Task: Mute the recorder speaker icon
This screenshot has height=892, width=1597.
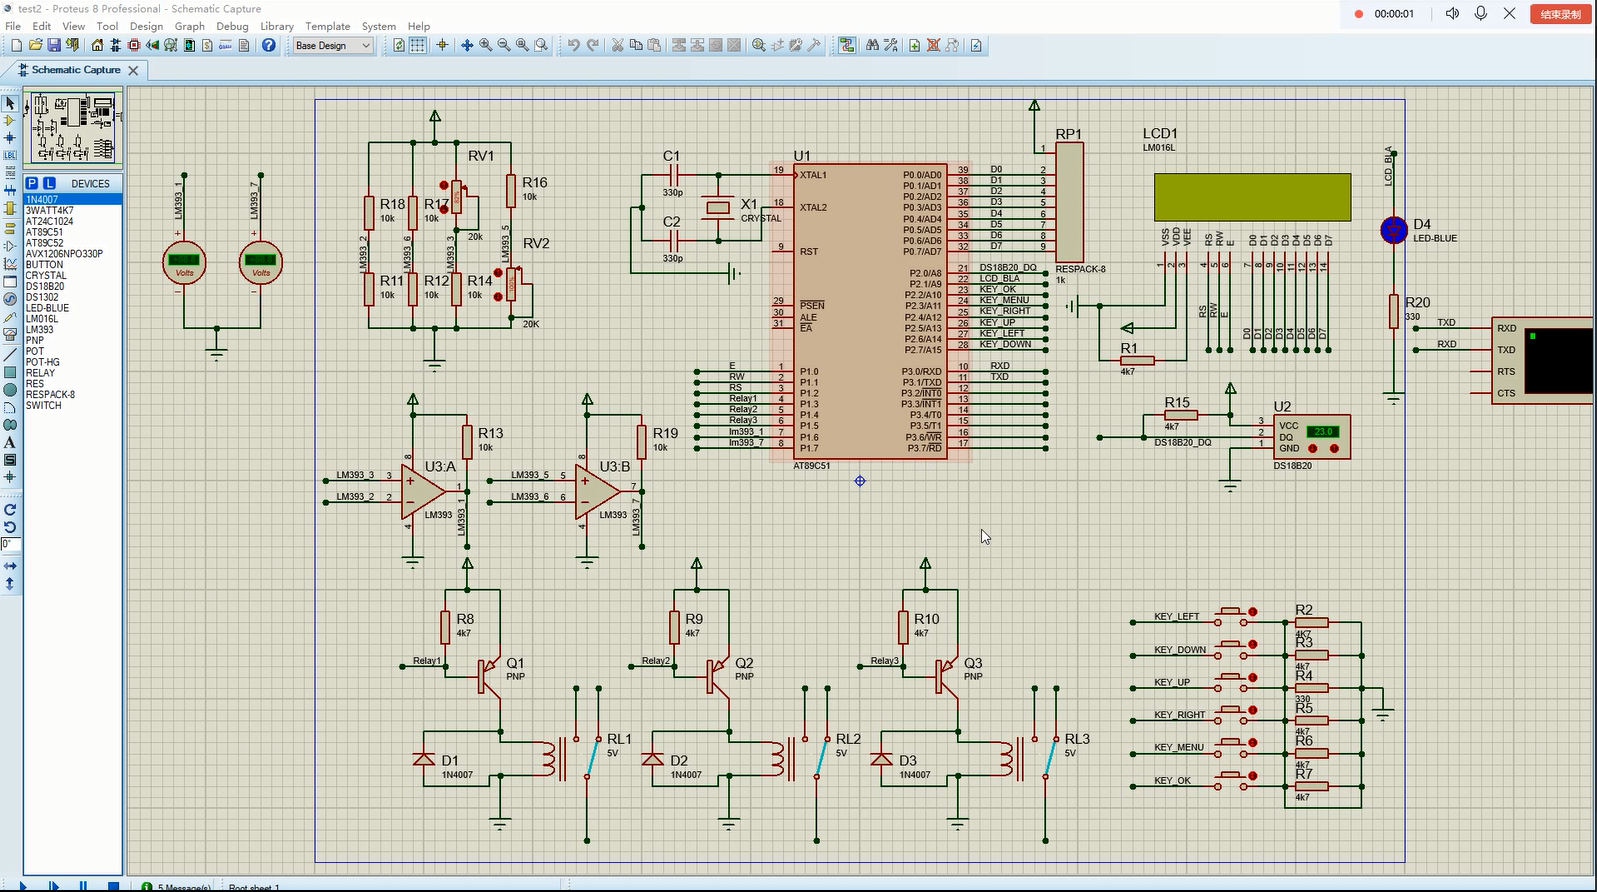Action: (x=1452, y=14)
